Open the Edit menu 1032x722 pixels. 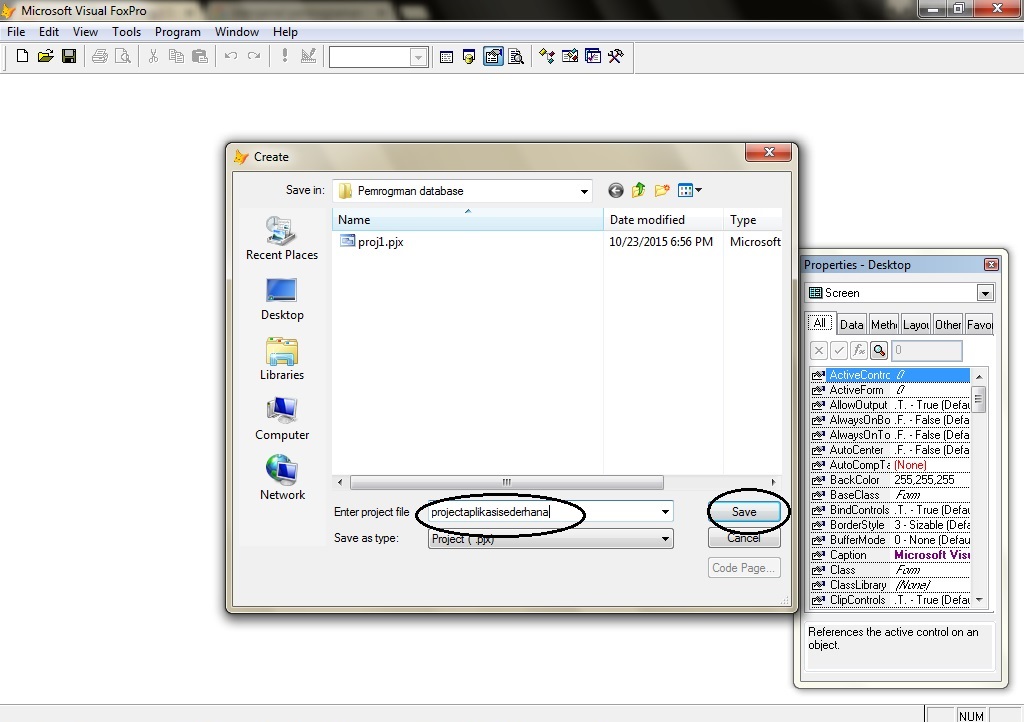pyautogui.click(x=49, y=32)
